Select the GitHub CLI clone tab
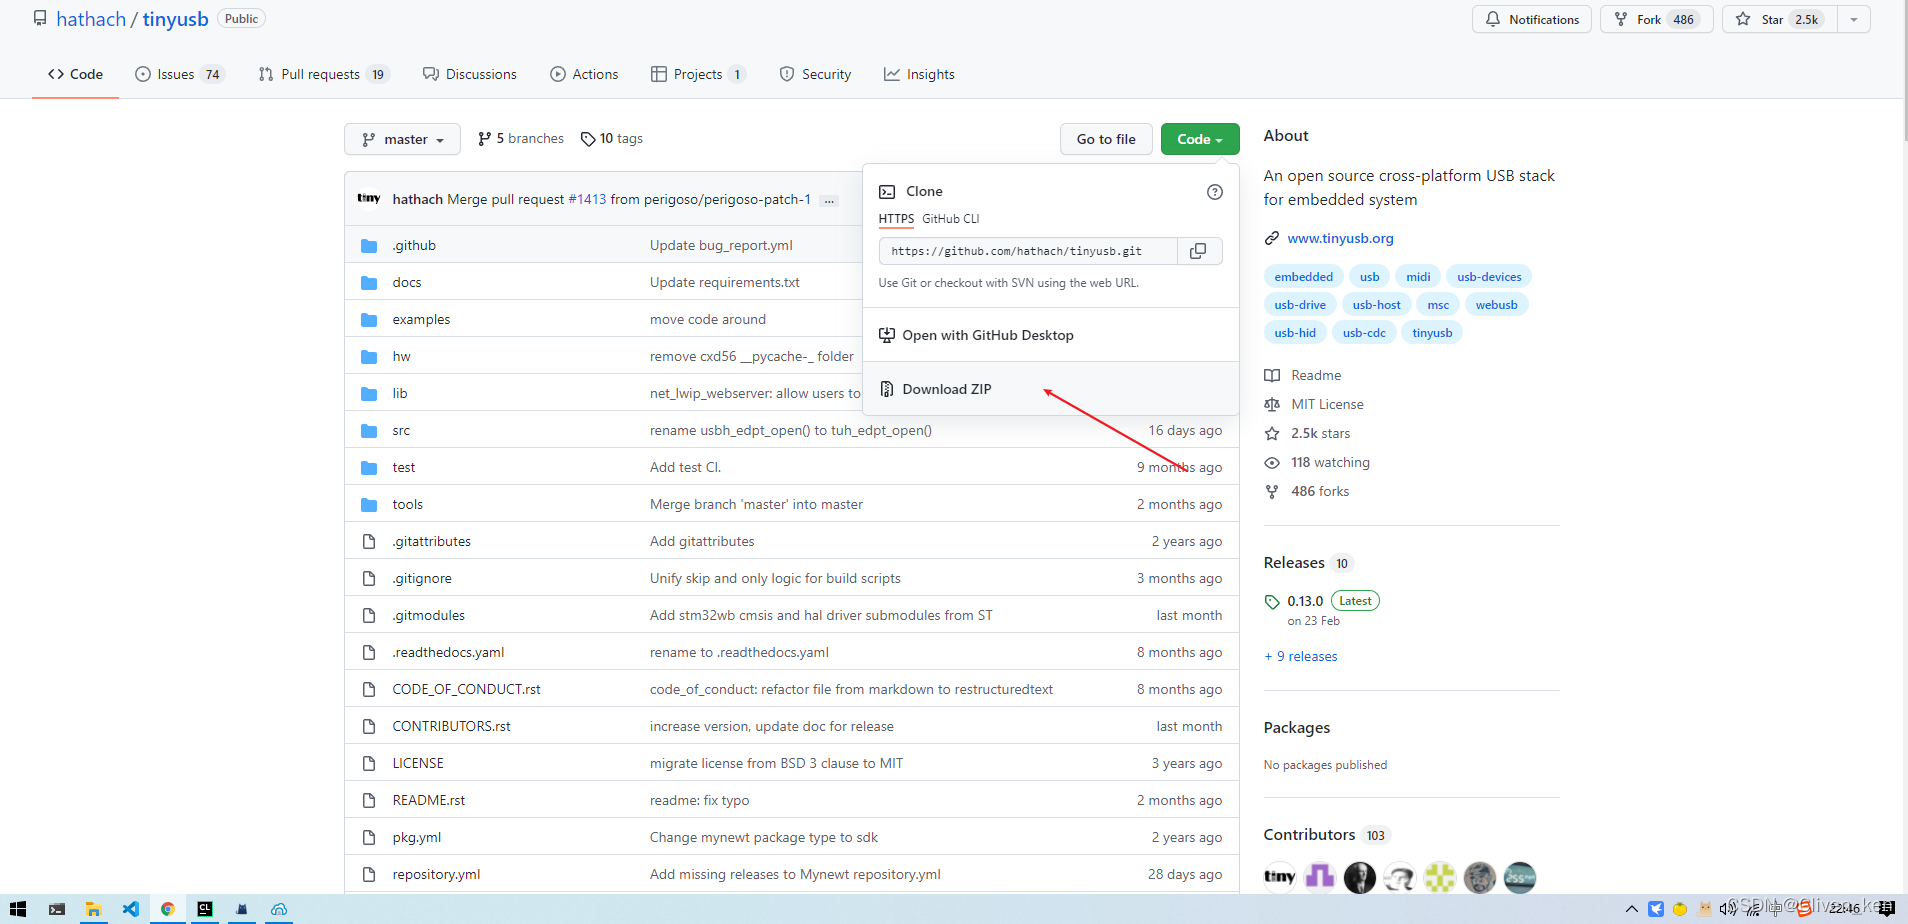This screenshot has height=924, width=1908. pyautogui.click(x=950, y=219)
